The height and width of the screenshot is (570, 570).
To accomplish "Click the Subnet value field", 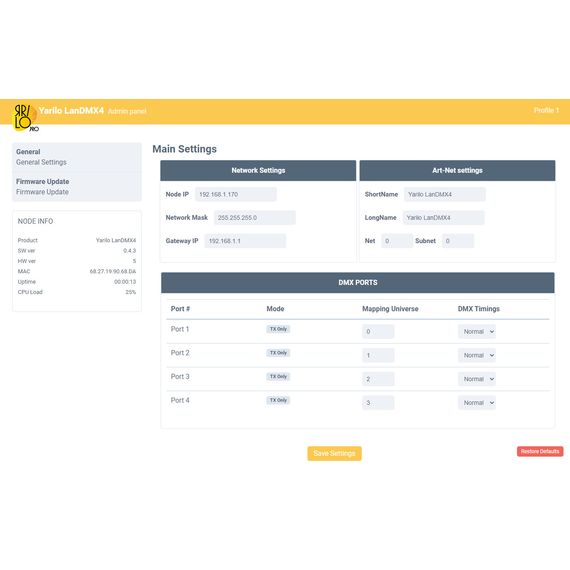I will (x=458, y=241).
